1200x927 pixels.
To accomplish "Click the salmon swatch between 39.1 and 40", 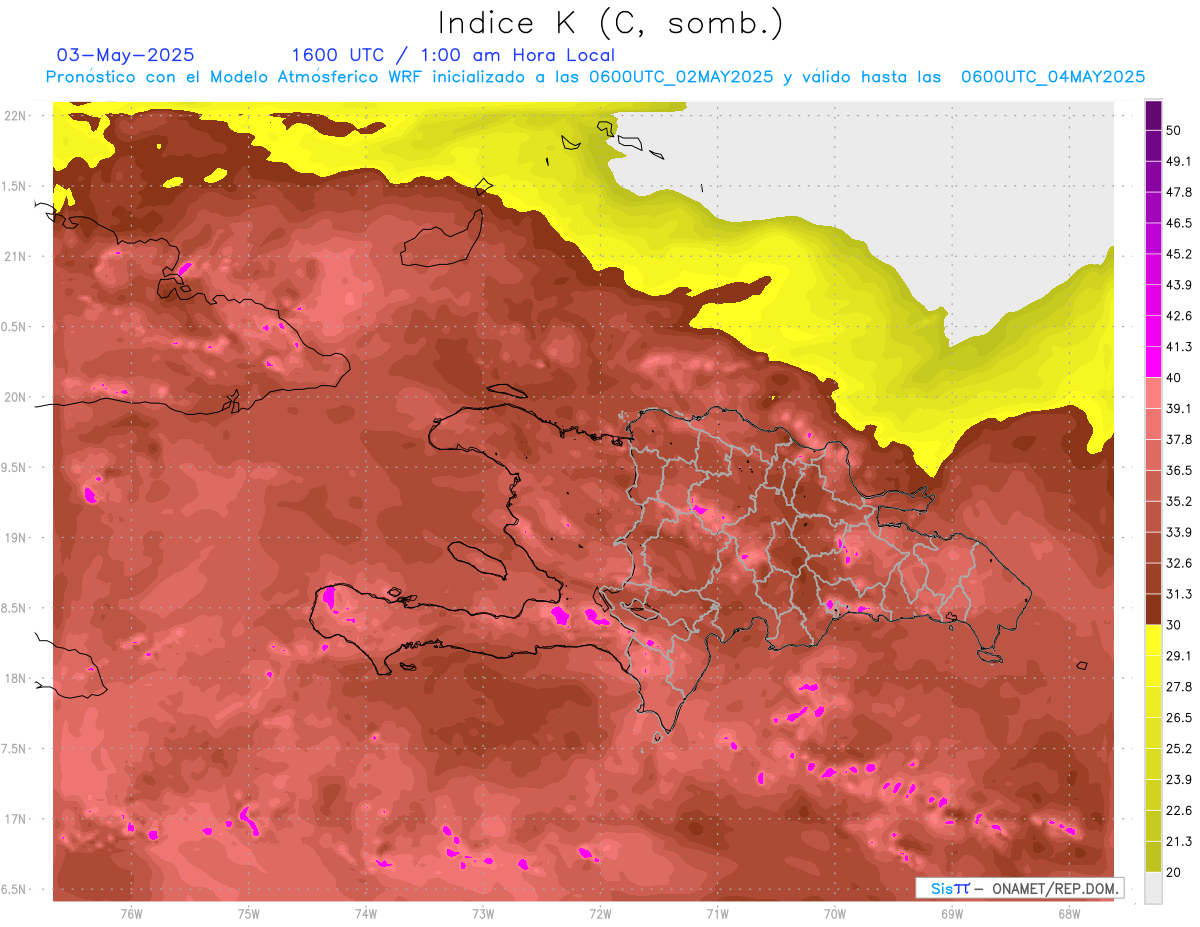I will tap(1153, 391).
